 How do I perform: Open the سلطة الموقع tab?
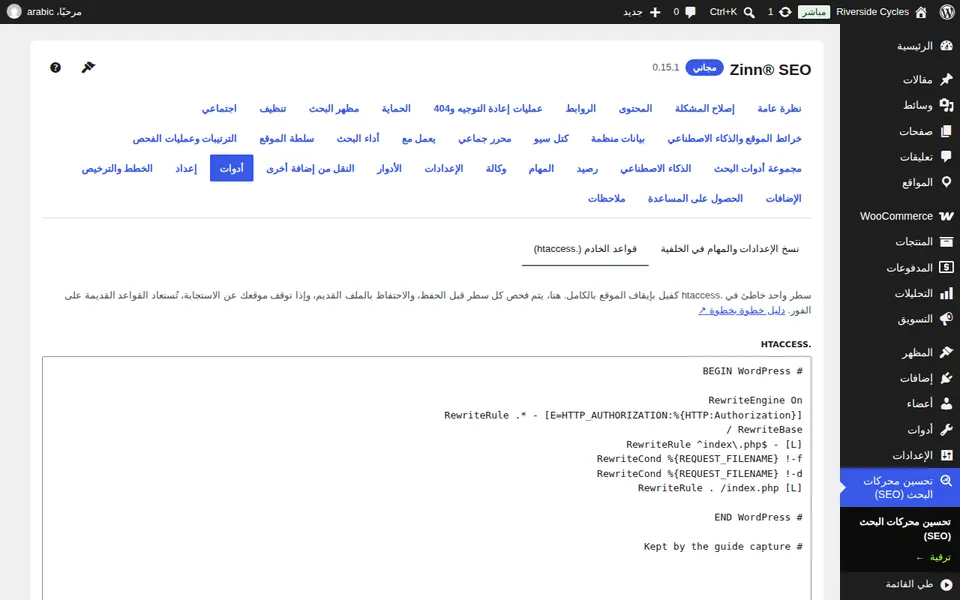(287, 138)
